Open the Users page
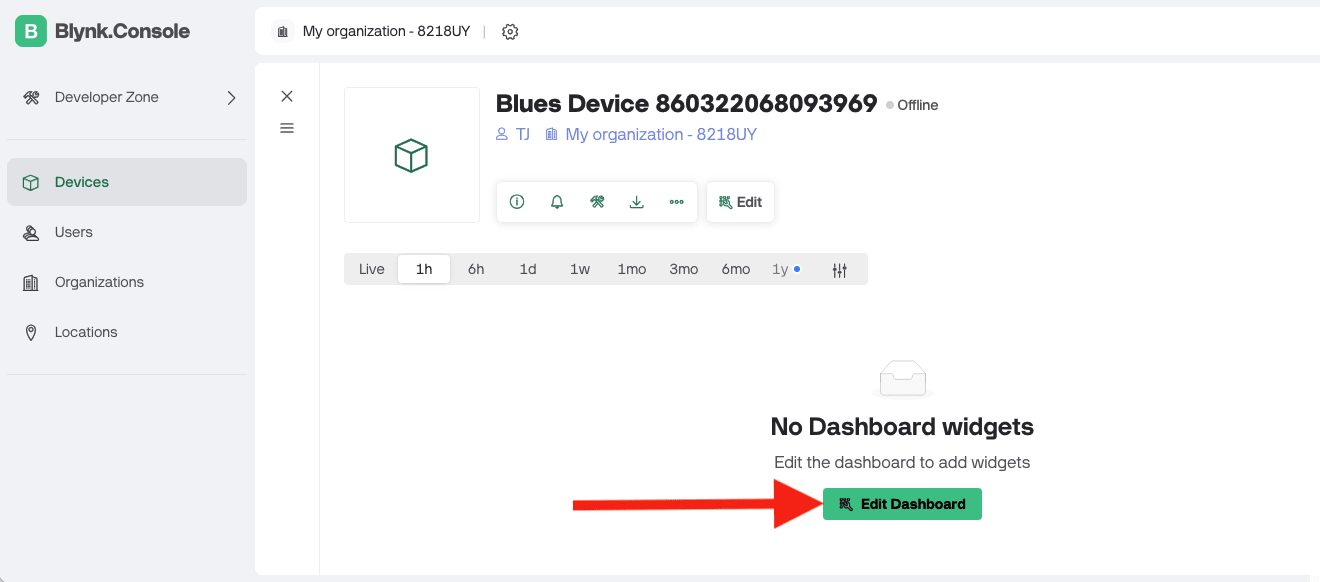Viewport: 1320px width, 582px height. [x=127, y=232]
